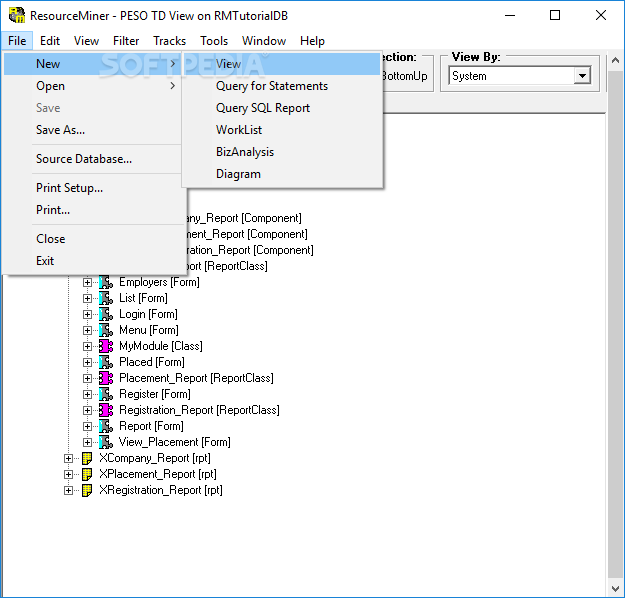Select Source Database... in File menu
Viewport: 625px width, 598px height.
(x=92, y=159)
